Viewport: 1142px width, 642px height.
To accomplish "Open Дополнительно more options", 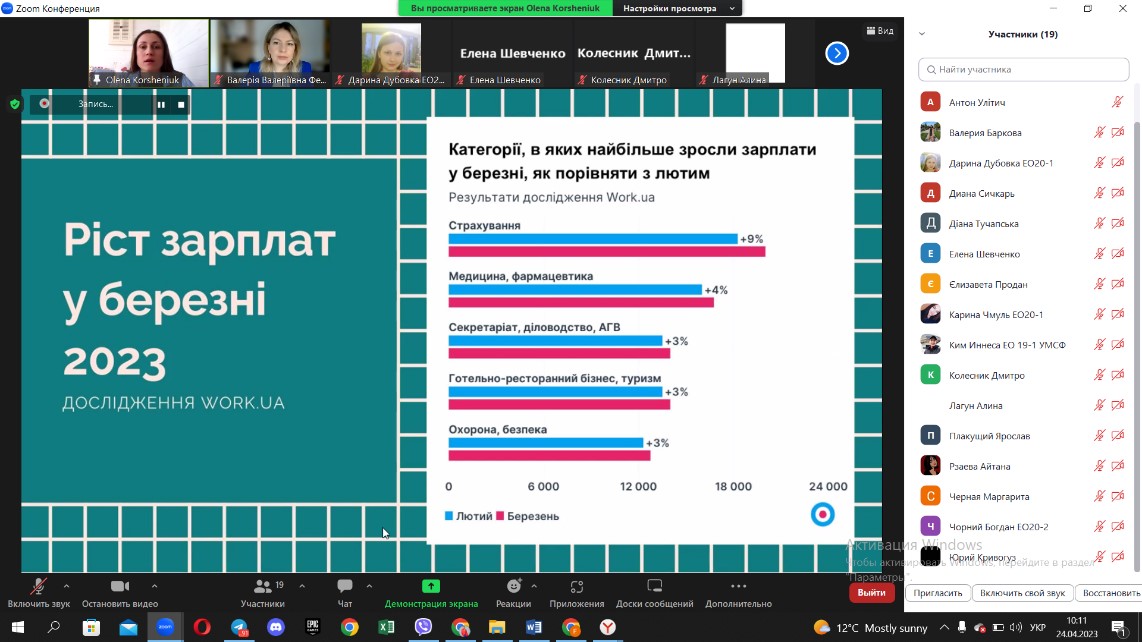I will (738, 593).
